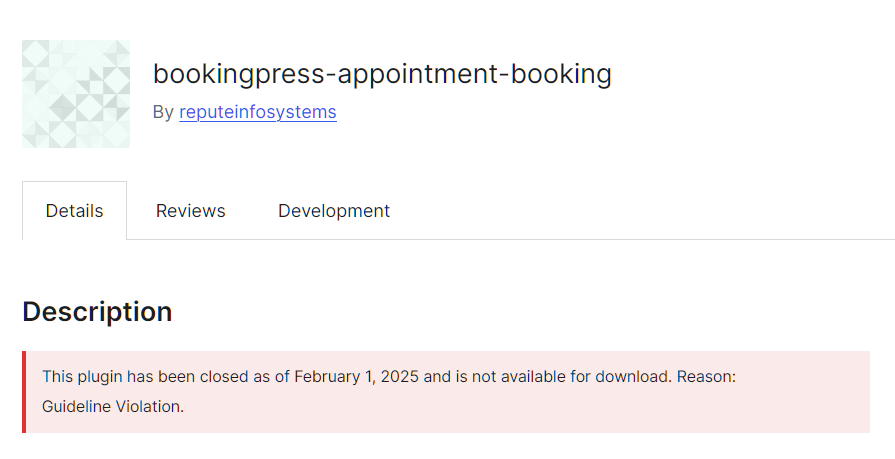Click the red left border of notice
Image resolution: width=895 pixels, height=459 pixels.
coord(24,392)
